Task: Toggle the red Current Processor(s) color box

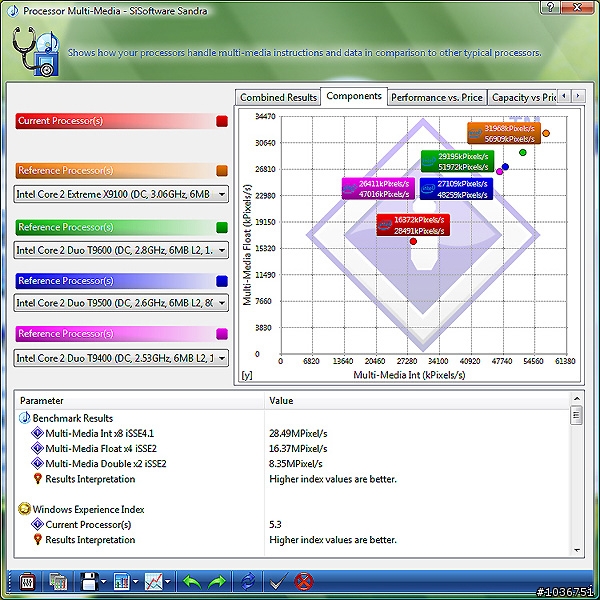Action: [x=222, y=121]
